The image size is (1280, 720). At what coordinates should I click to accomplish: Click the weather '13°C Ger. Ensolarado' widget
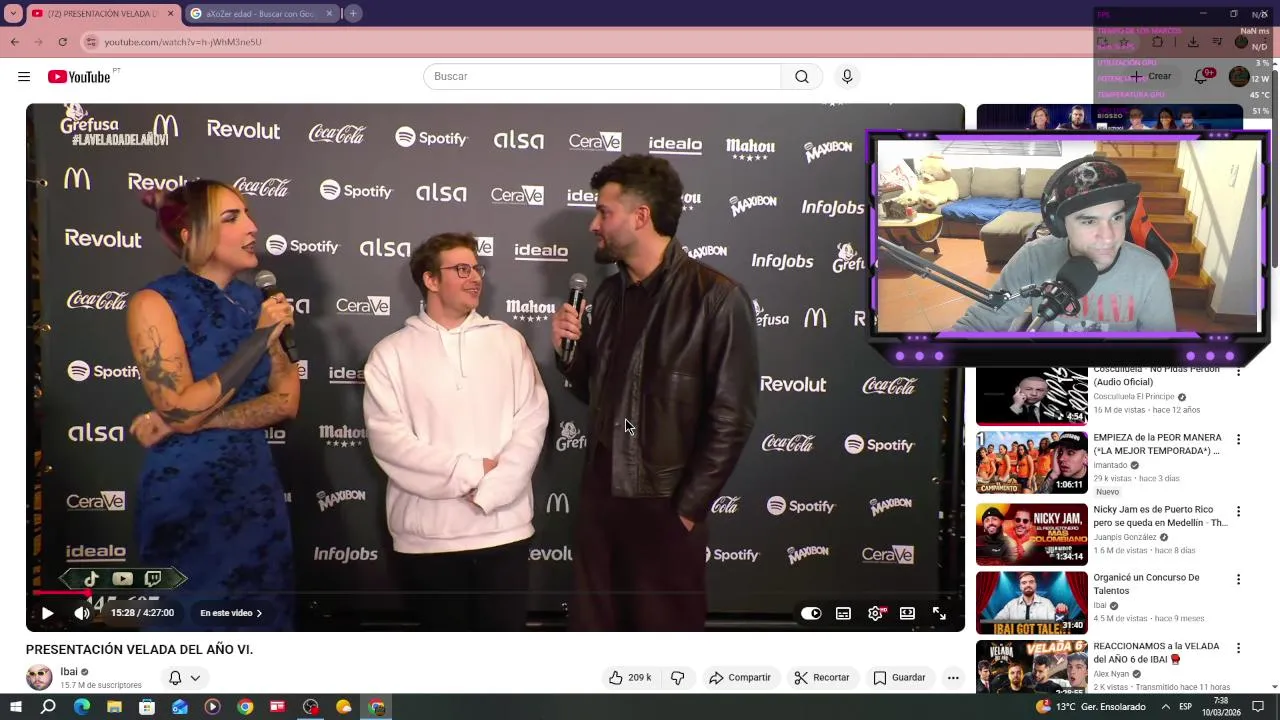1091,707
